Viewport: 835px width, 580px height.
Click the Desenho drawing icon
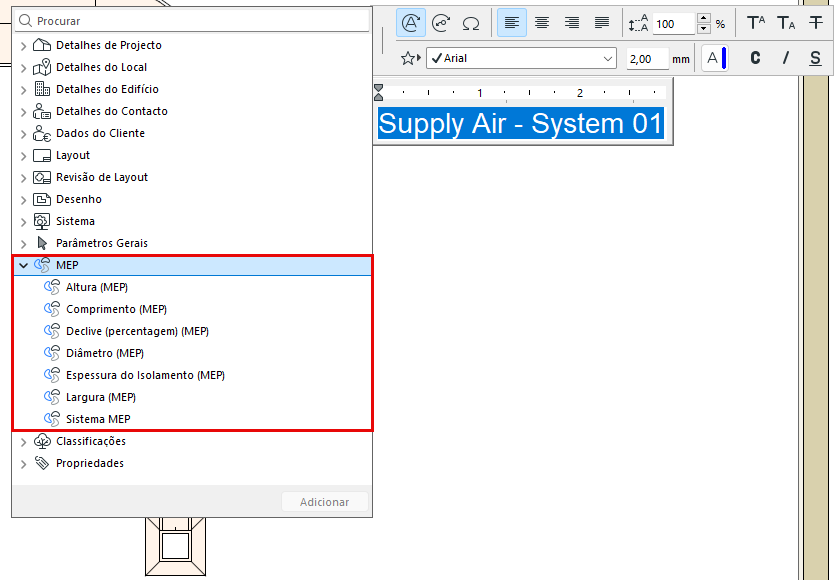(42, 199)
